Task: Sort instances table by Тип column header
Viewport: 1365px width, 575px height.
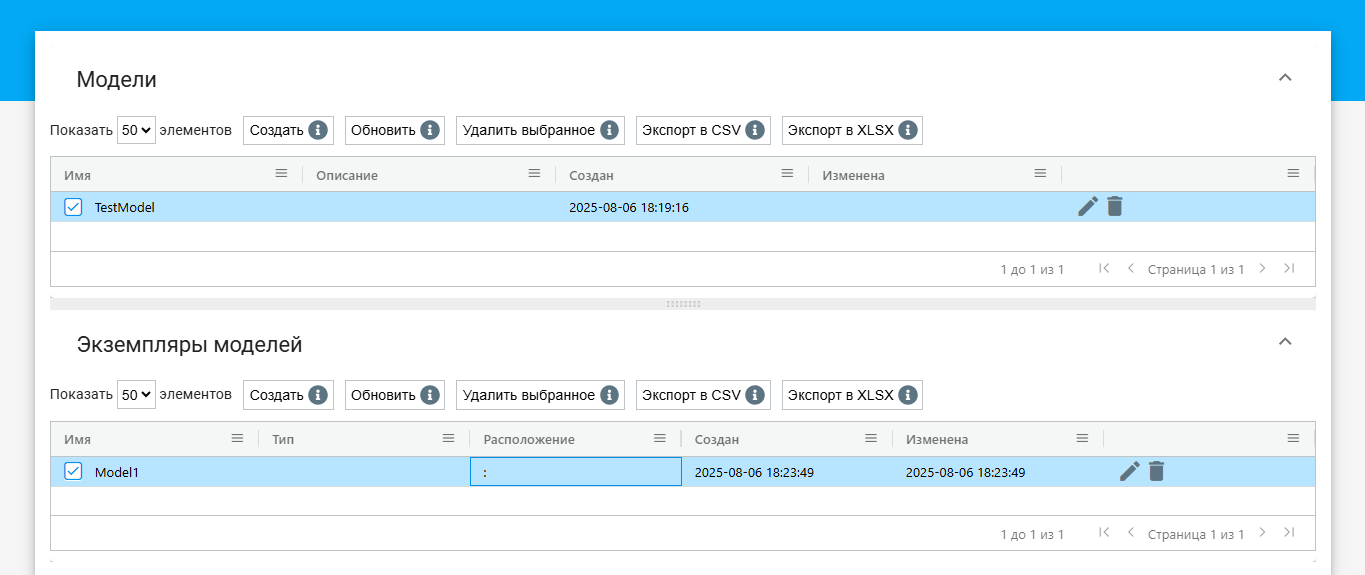Action: coord(283,440)
